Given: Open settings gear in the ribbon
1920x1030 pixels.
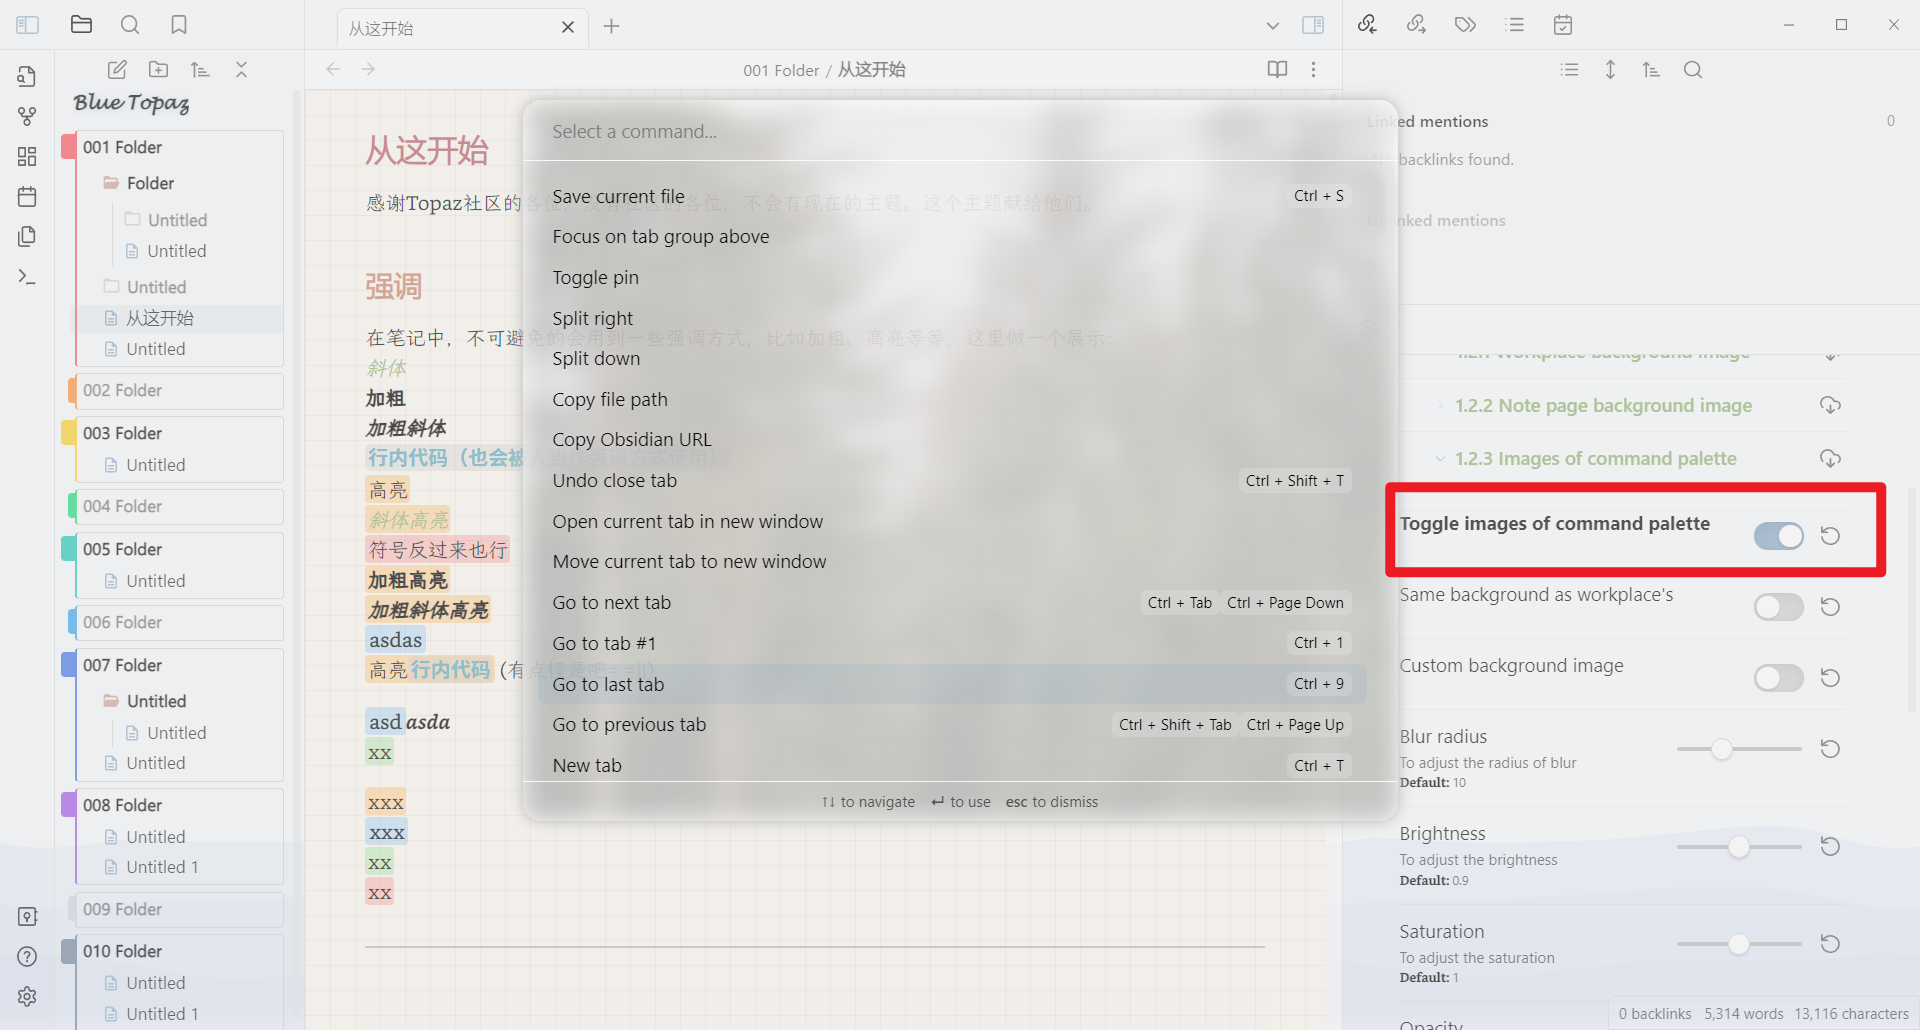Looking at the screenshot, I should pos(27,996).
